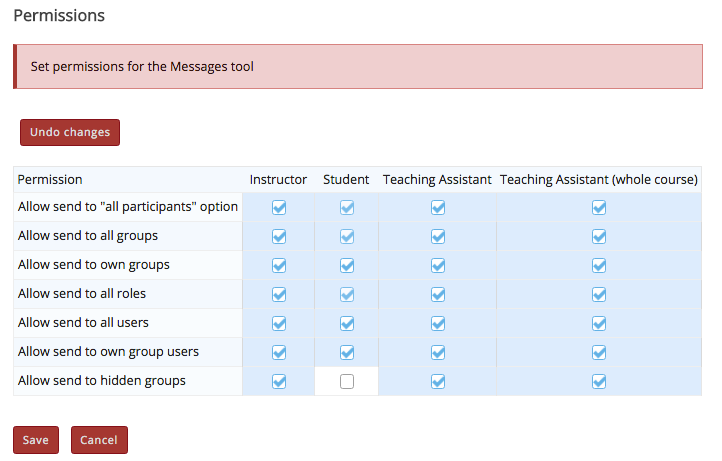
Task: Click the 'Allow send to all users' row label
Action: (83, 323)
